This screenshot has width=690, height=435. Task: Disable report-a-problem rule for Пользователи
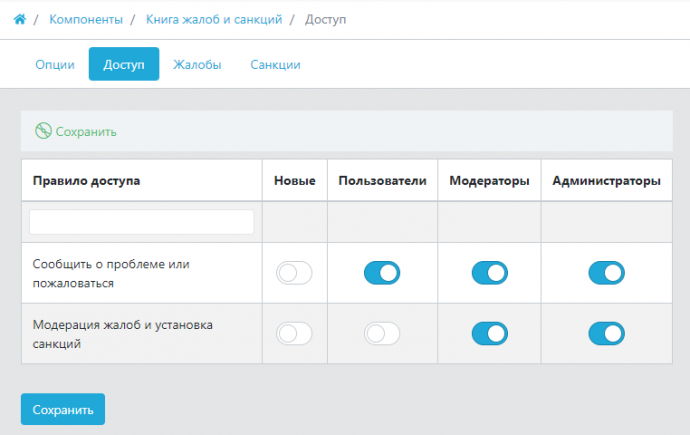tap(382, 273)
